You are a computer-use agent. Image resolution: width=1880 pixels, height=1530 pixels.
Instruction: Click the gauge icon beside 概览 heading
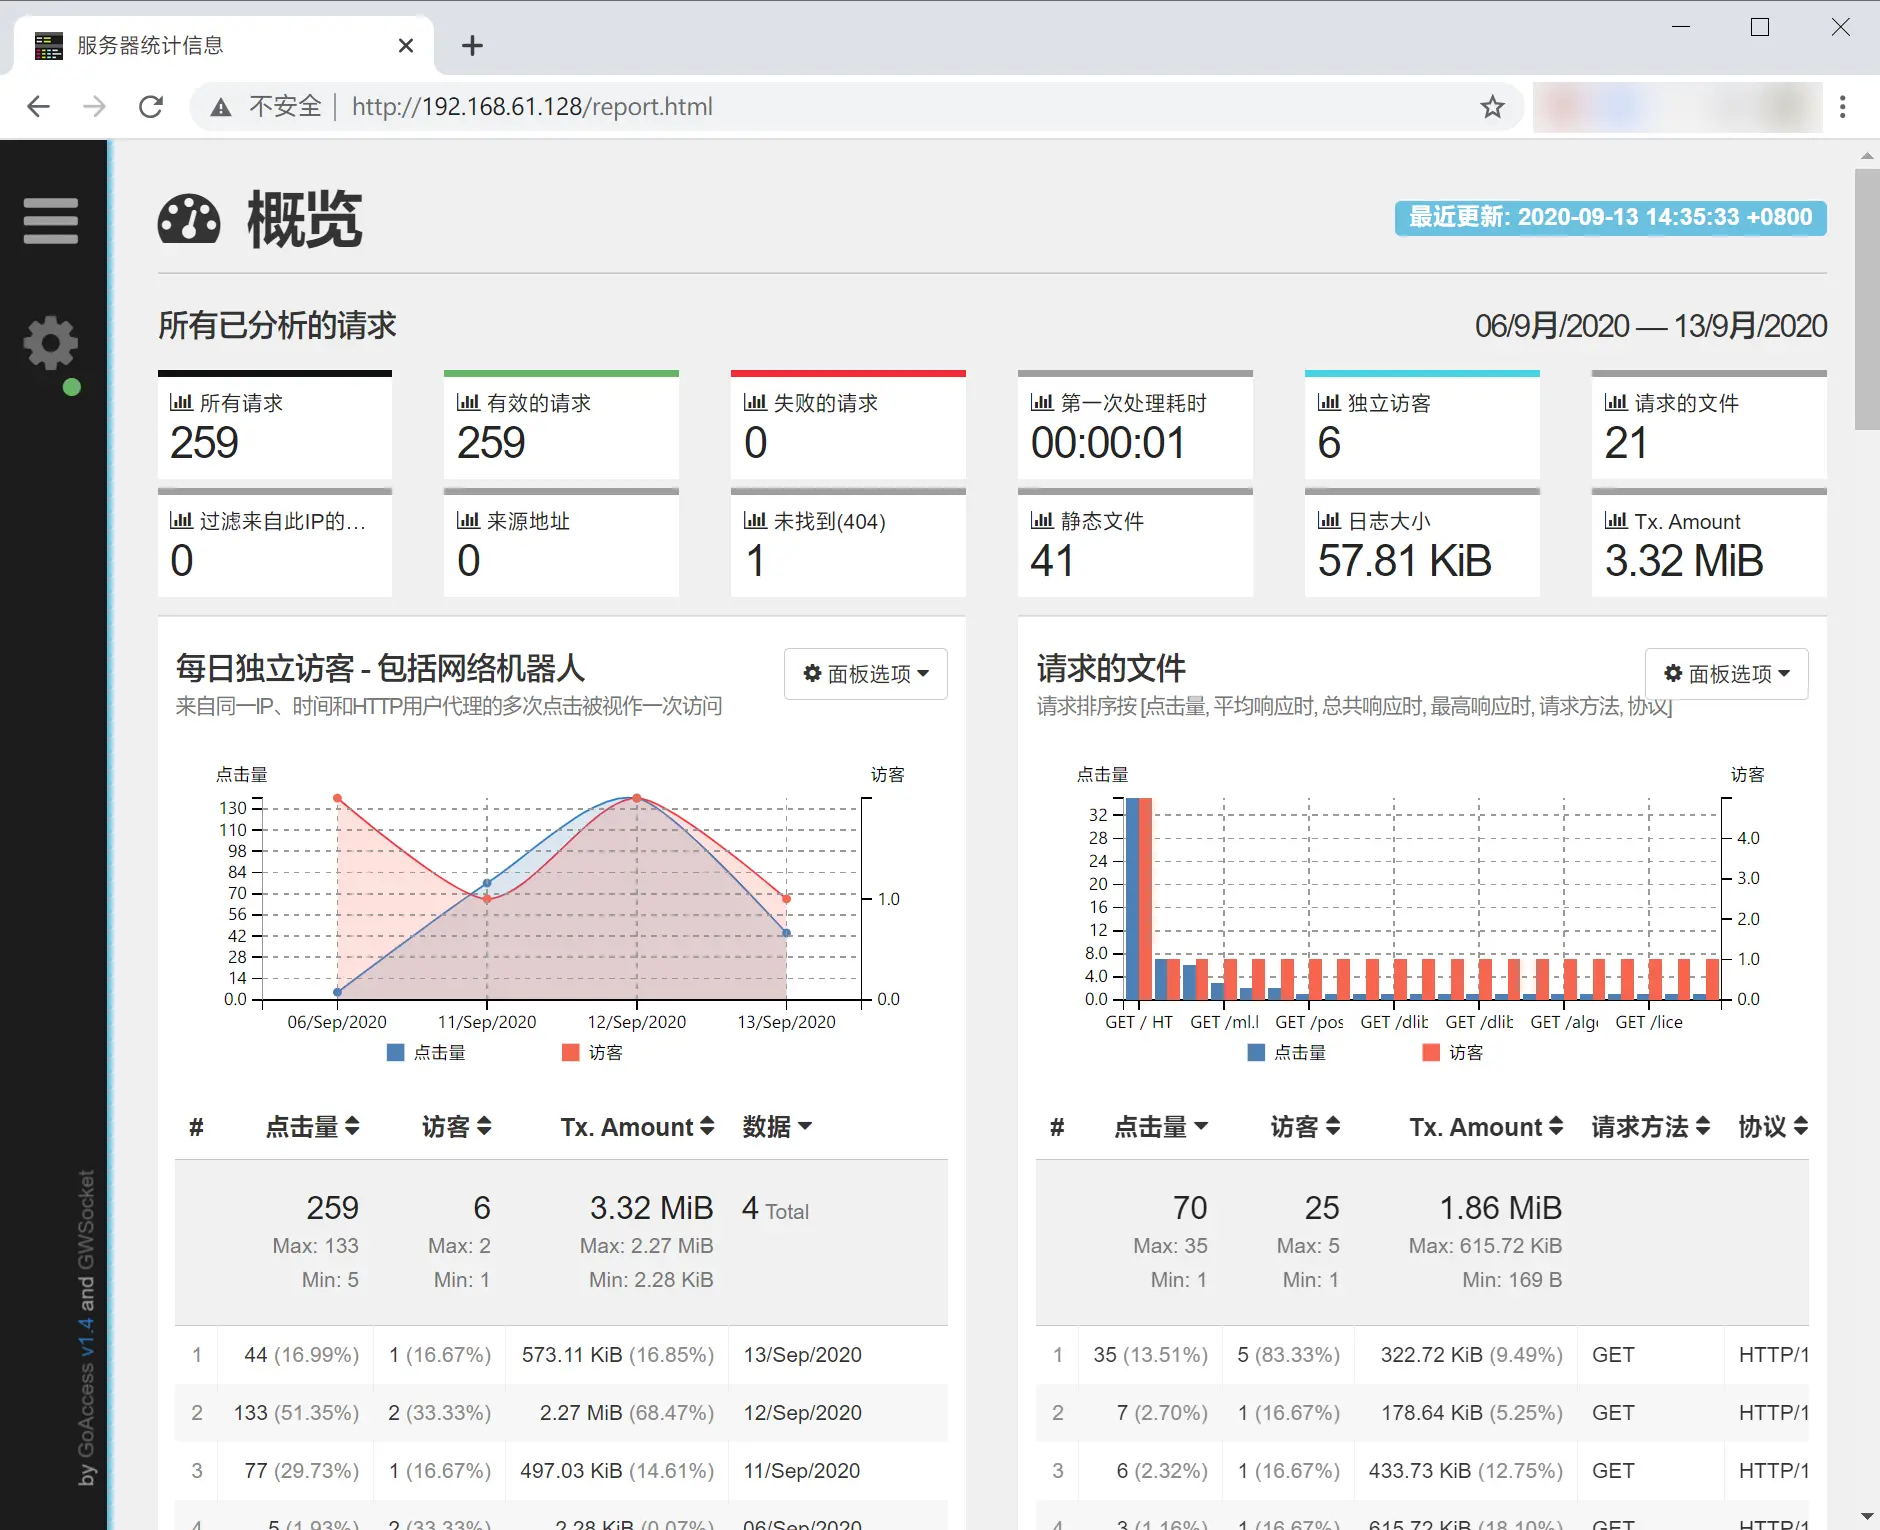[x=190, y=220]
